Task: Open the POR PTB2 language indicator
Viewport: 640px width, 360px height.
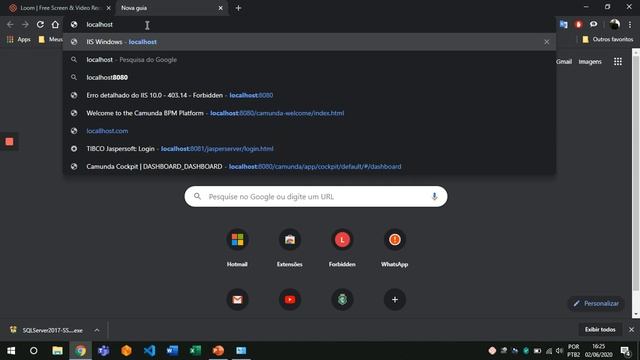Action: click(x=573, y=351)
